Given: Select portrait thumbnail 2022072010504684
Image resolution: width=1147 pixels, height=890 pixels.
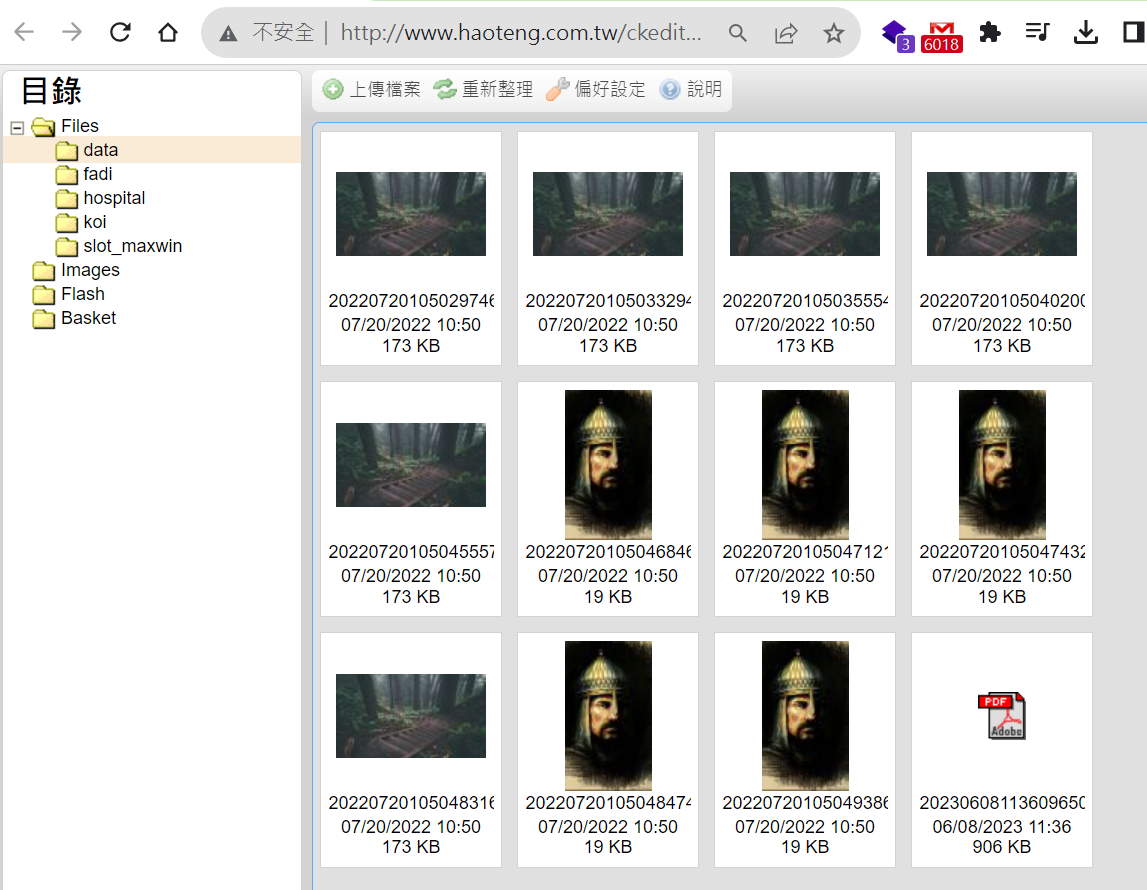Looking at the screenshot, I should point(608,465).
